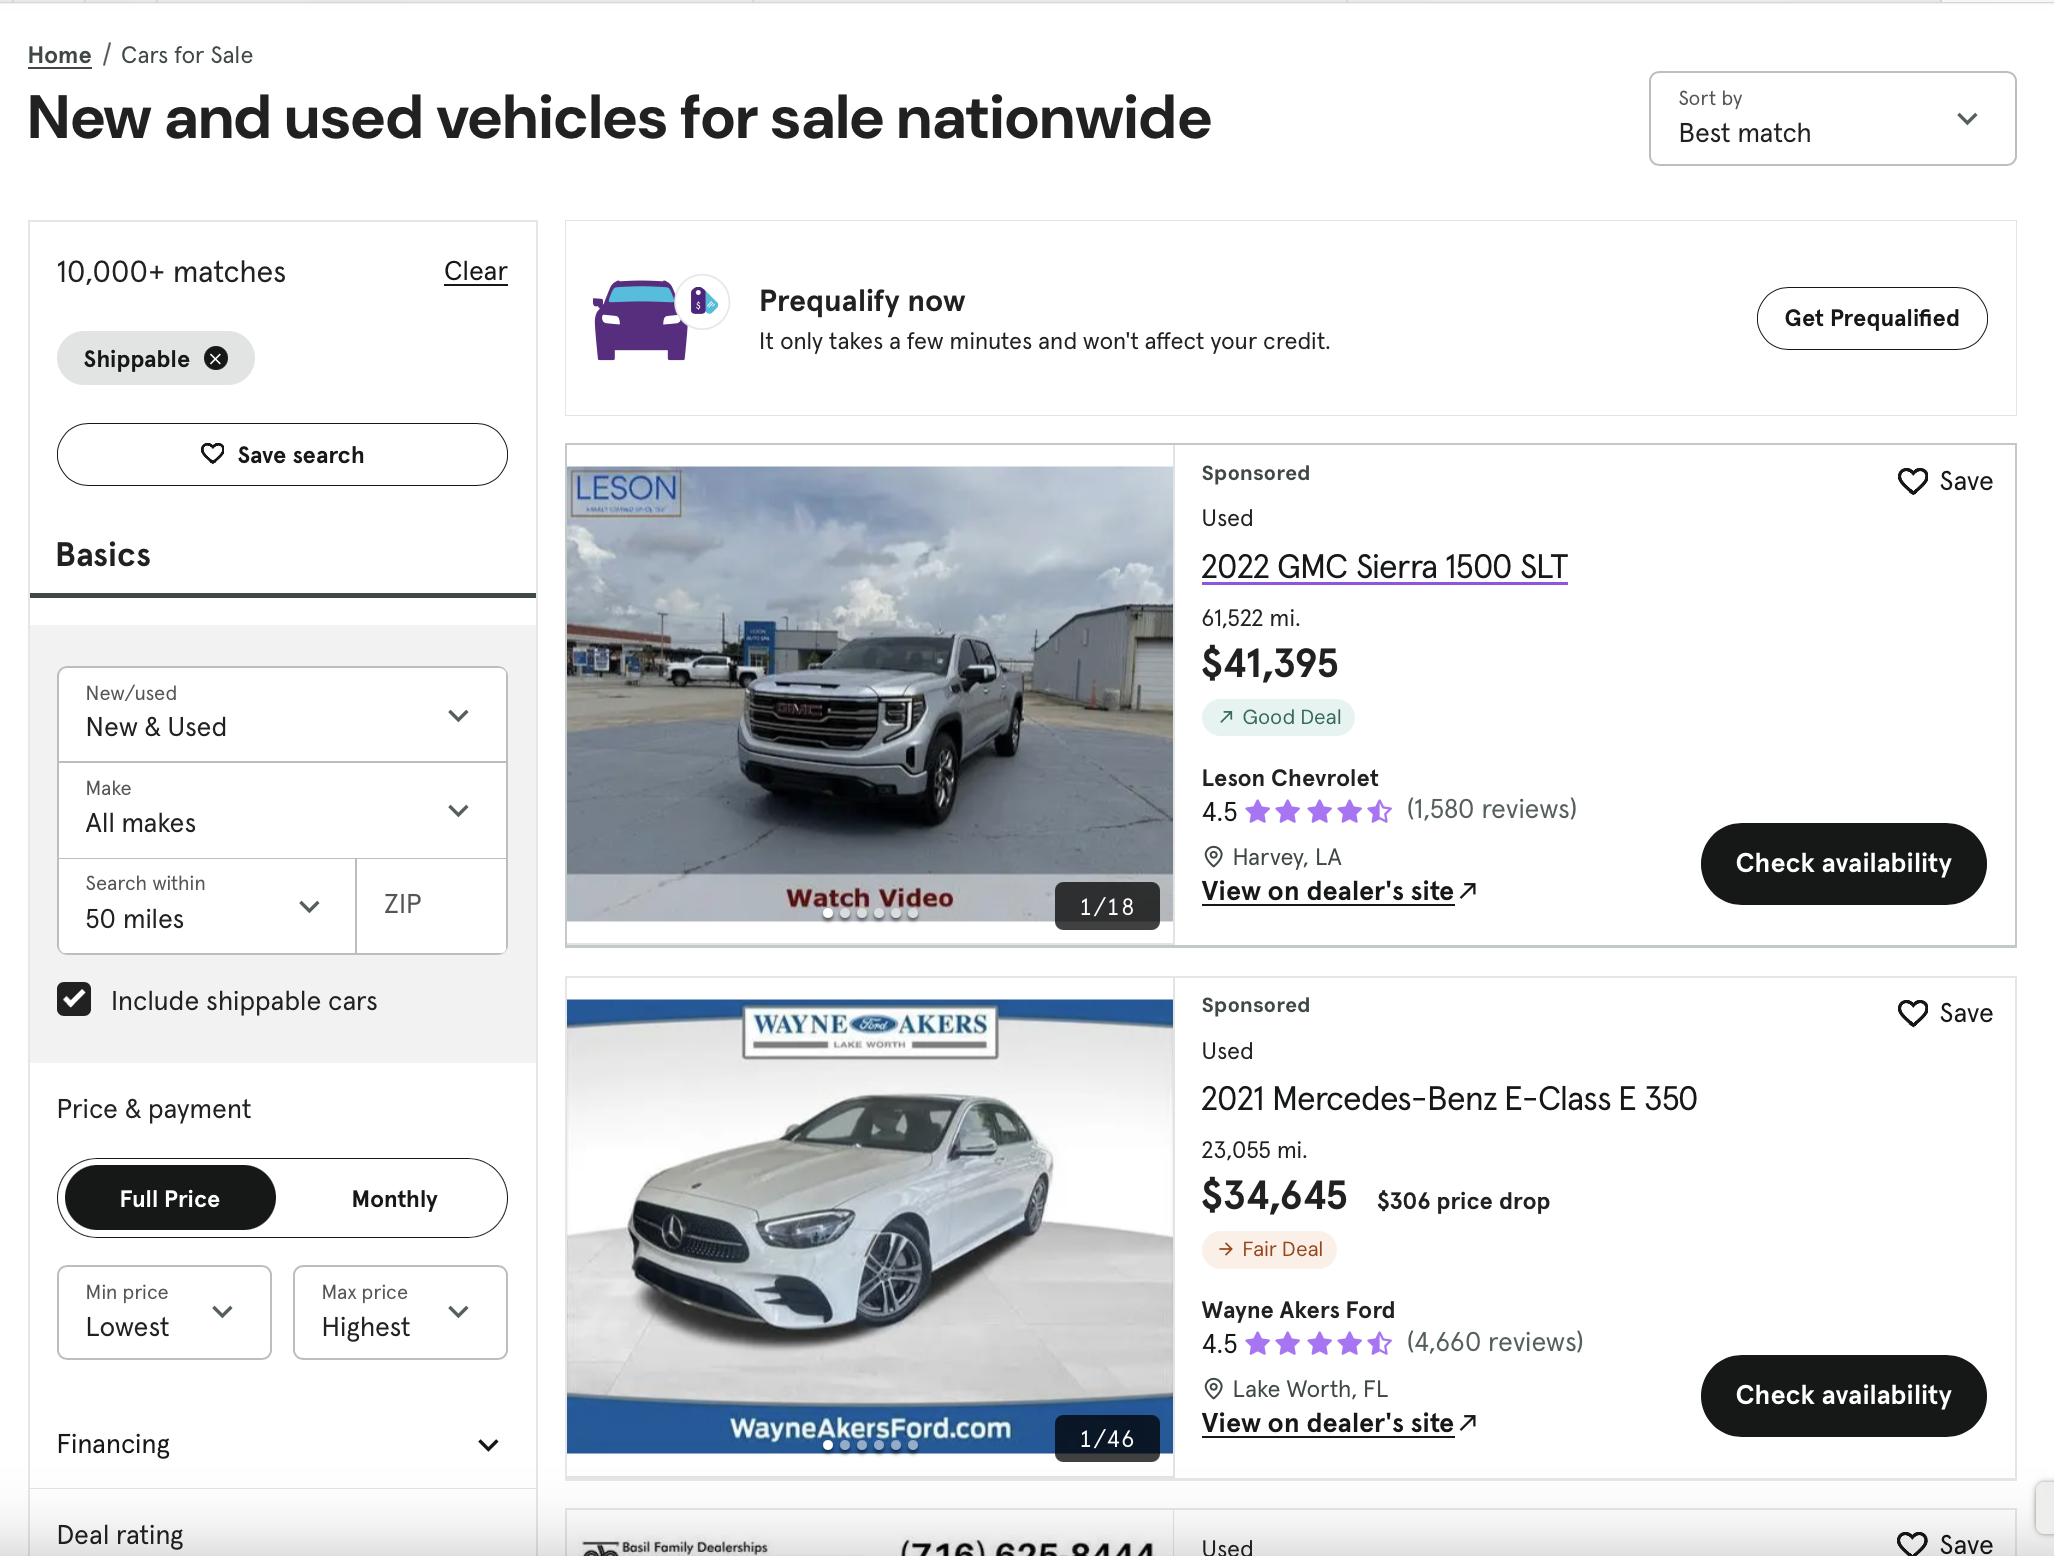Open the Make dropdown
The width and height of the screenshot is (2054, 1556).
(282, 810)
